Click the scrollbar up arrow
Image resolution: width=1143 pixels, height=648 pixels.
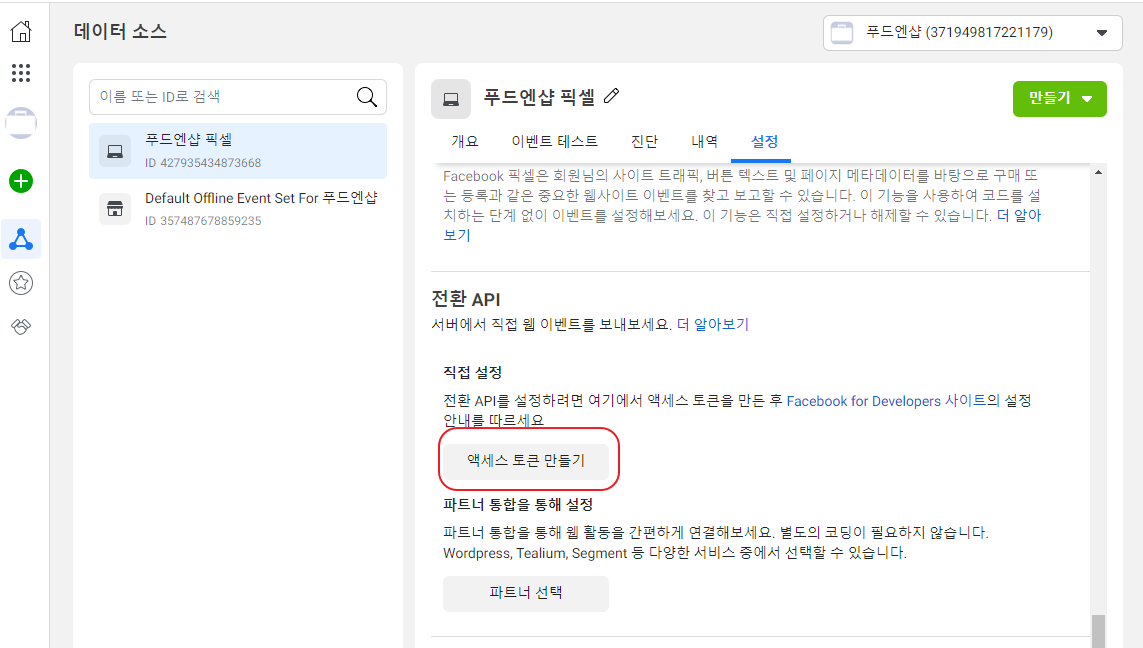tap(1098, 173)
